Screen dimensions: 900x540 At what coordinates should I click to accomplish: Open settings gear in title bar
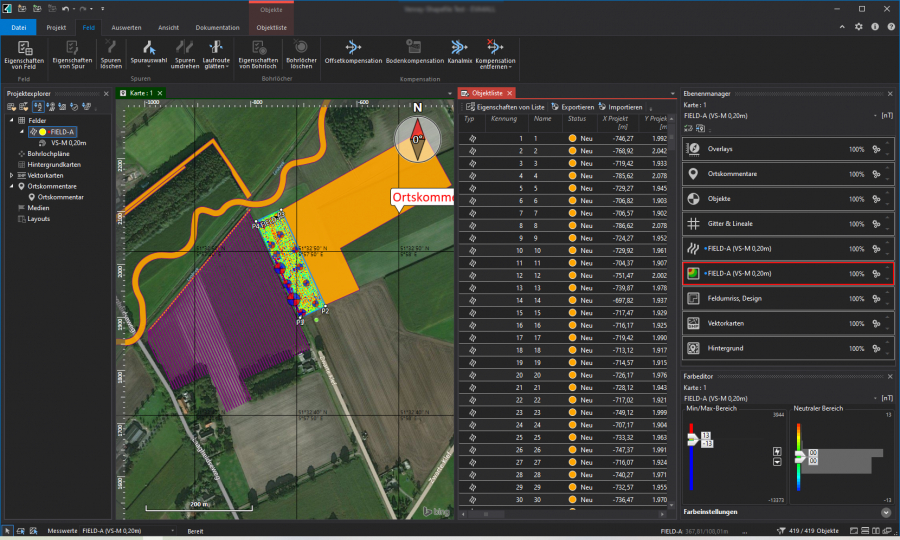click(x=858, y=27)
